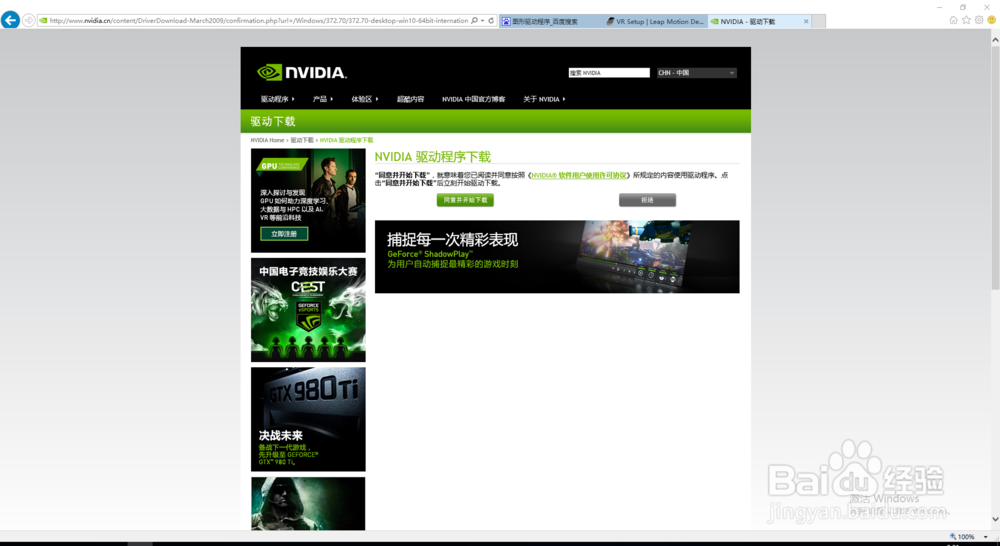Click NVIDIA Home breadcrumb
1000x546 pixels.
(x=267, y=140)
